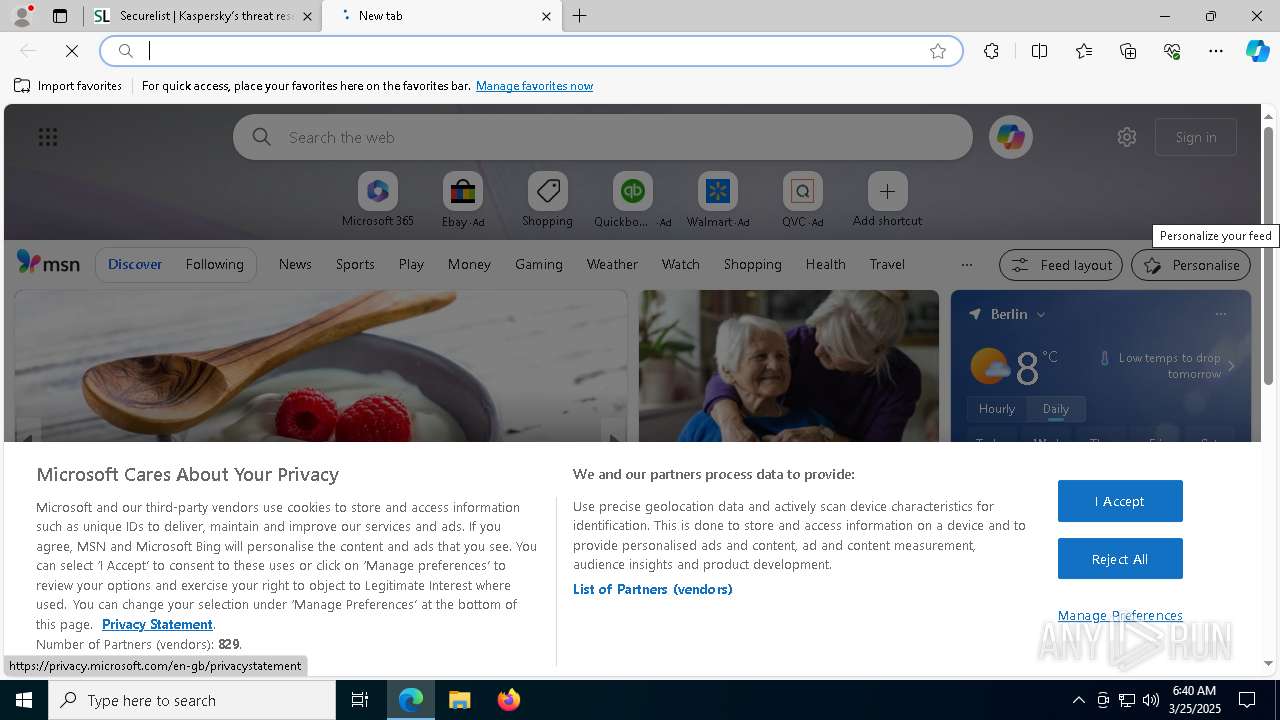The width and height of the screenshot is (1280, 720).
Task: Open the Microsoft 365 shortcut
Action: point(377,200)
